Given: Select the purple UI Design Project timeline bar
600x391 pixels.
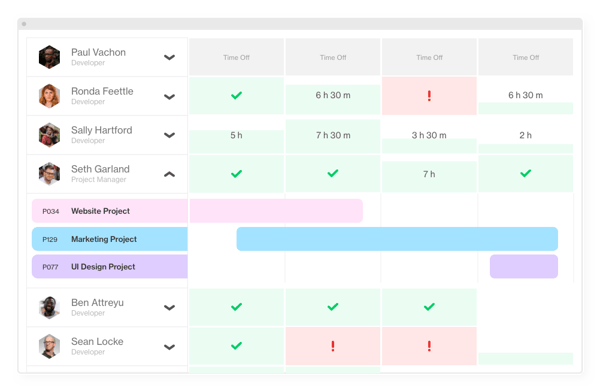Looking at the screenshot, I should tap(524, 267).
